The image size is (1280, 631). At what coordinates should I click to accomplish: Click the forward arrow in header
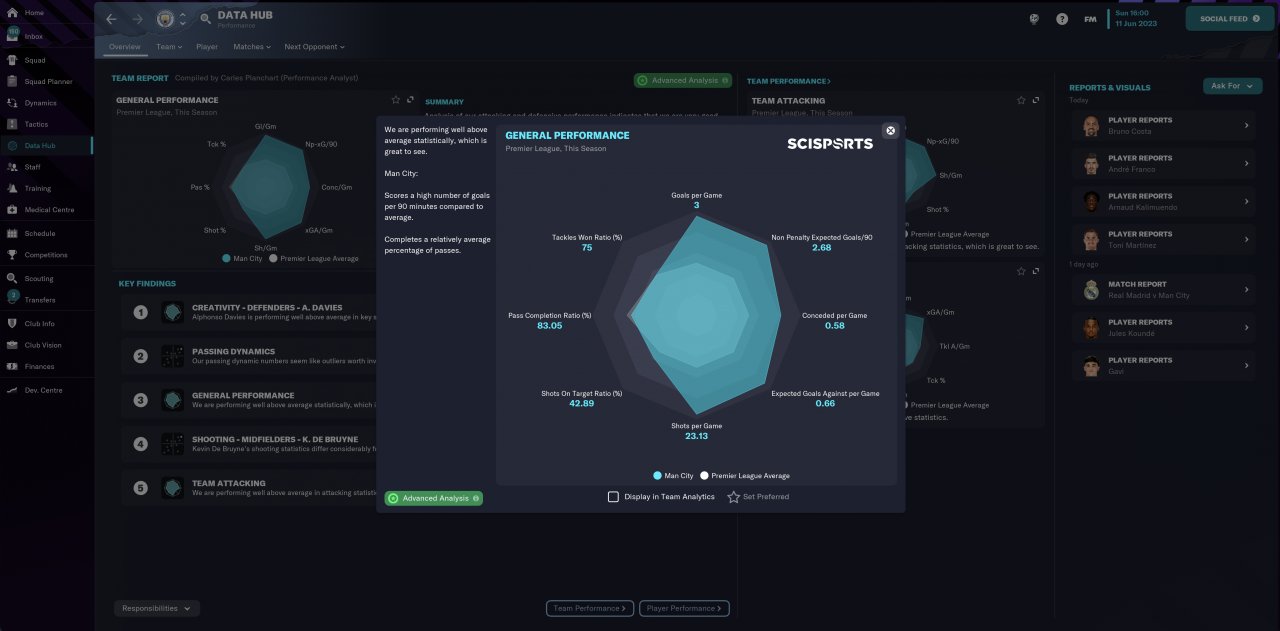138,19
